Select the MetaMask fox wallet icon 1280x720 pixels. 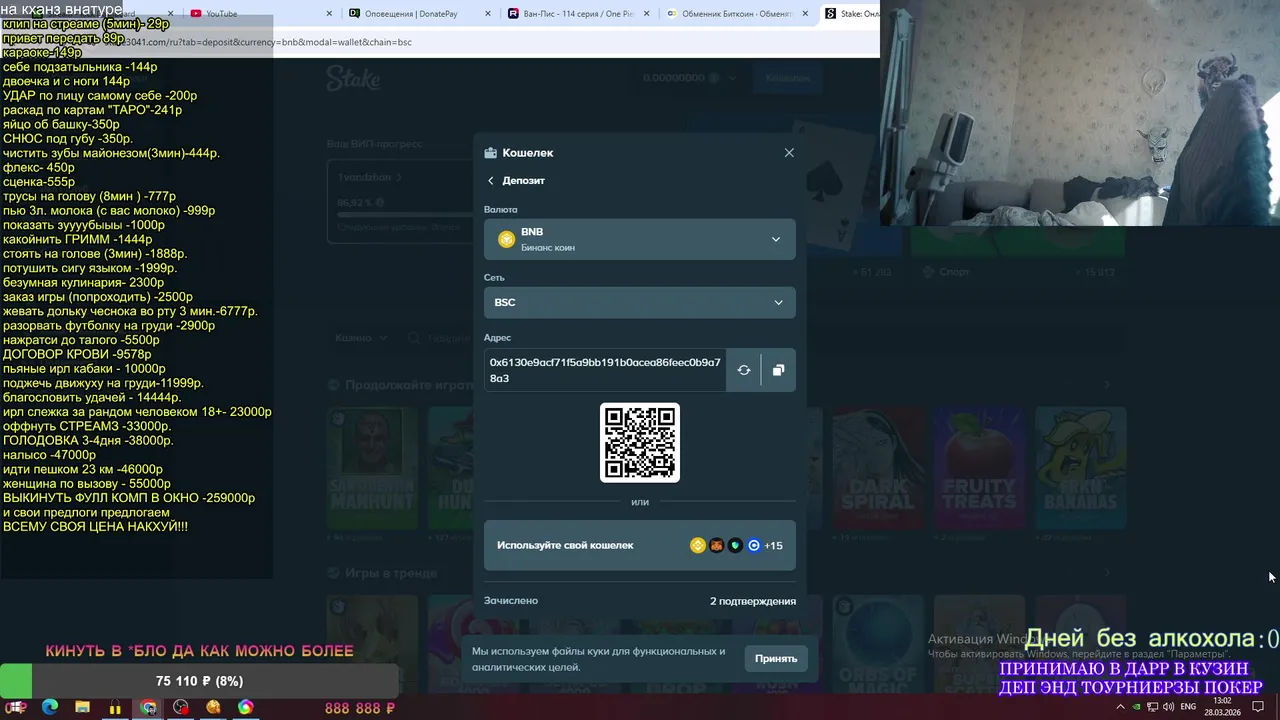(716, 546)
